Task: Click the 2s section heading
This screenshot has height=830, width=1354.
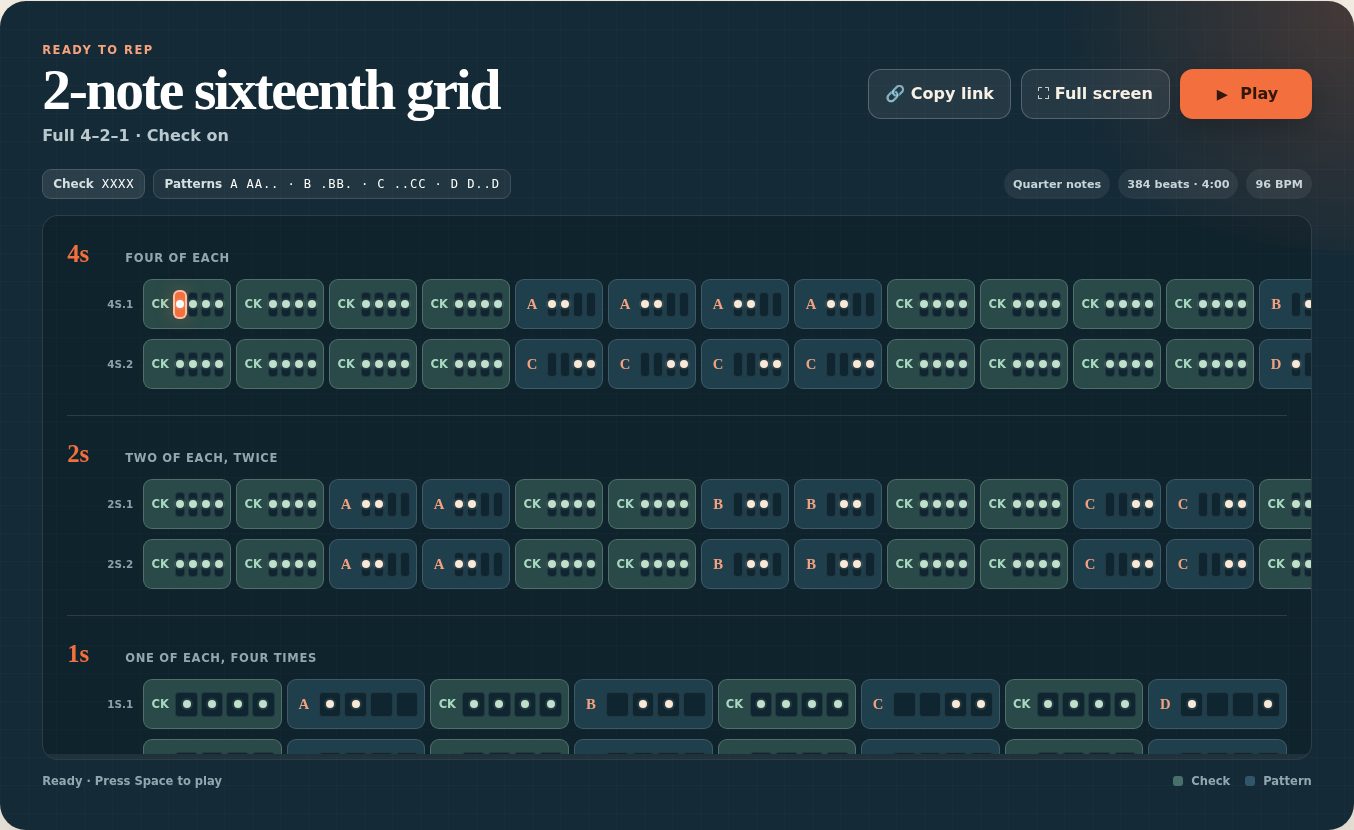Action: point(78,454)
